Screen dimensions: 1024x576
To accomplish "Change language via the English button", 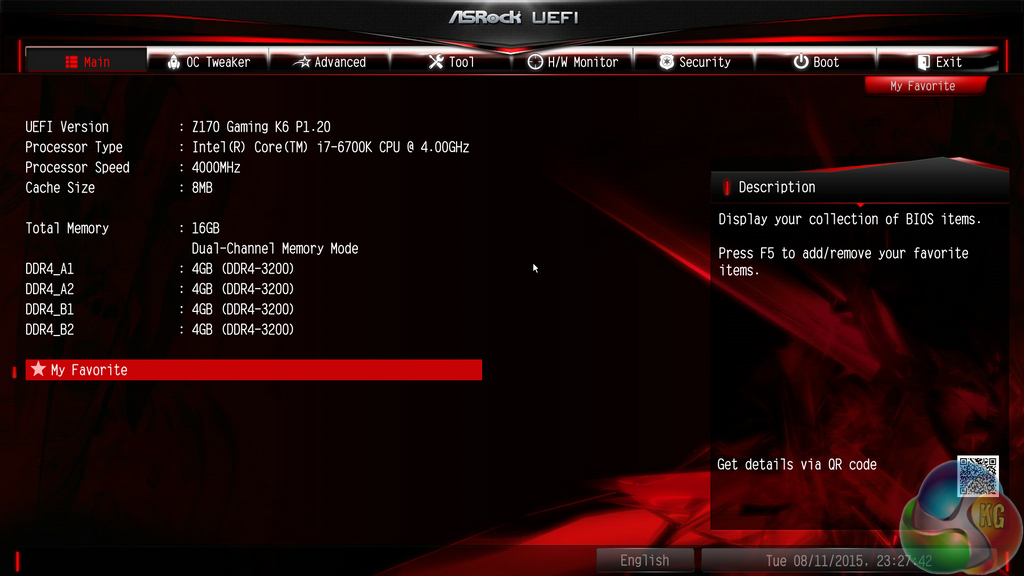I will click(645, 560).
